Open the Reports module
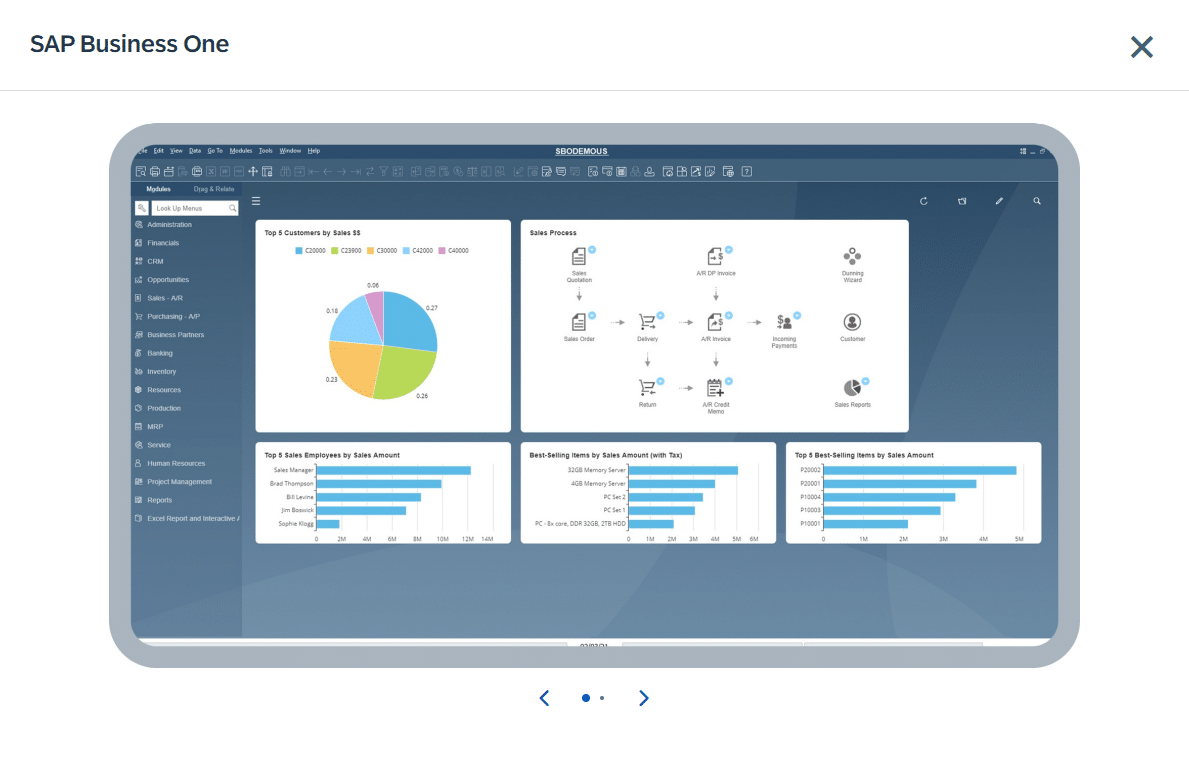The width and height of the screenshot is (1189, 757). 153,500
